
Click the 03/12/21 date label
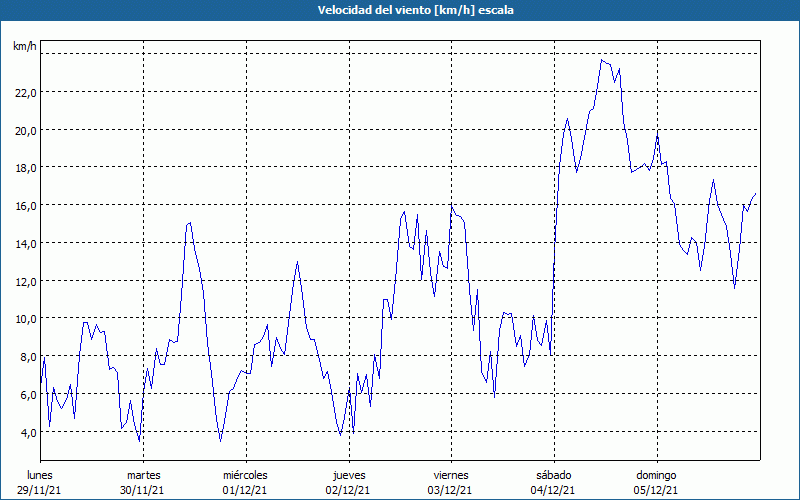click(x=451, y=490)
